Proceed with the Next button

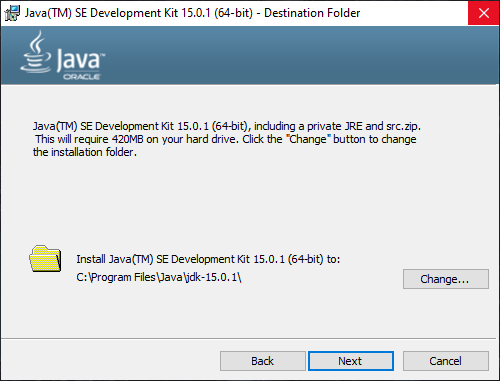[x=351, y=361]
